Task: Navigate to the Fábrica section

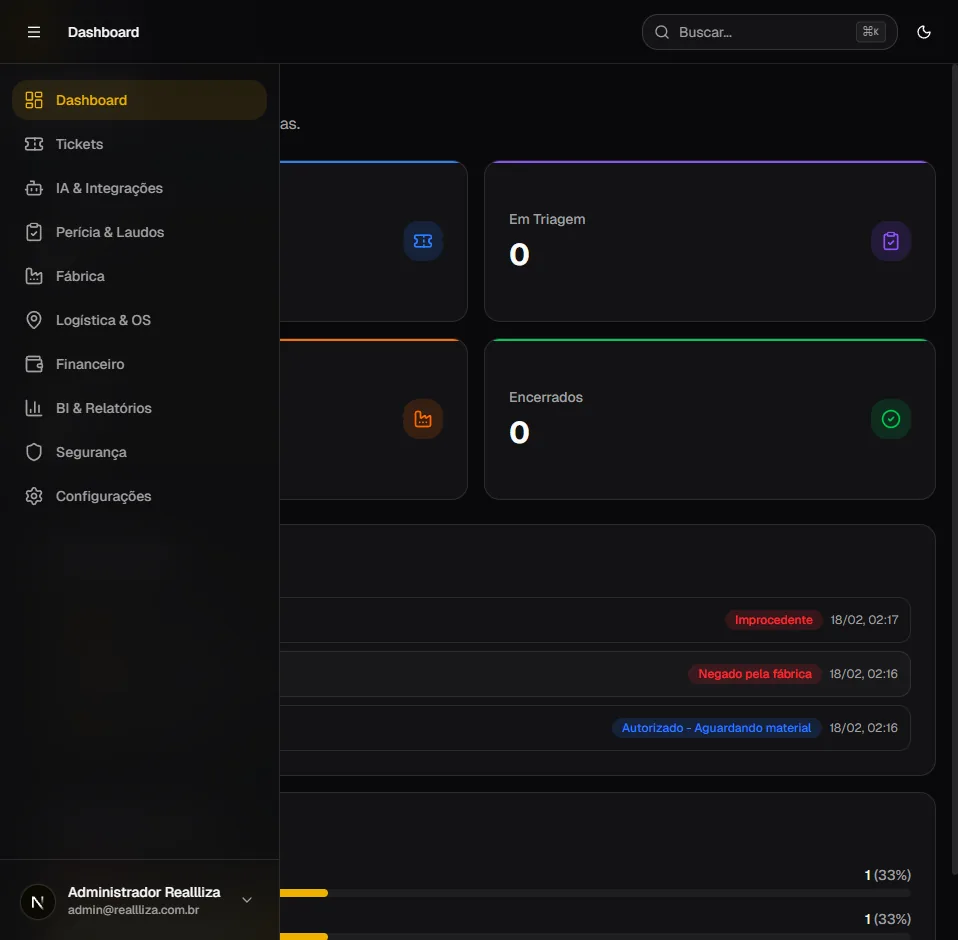Action: click(x=139, y=276)
